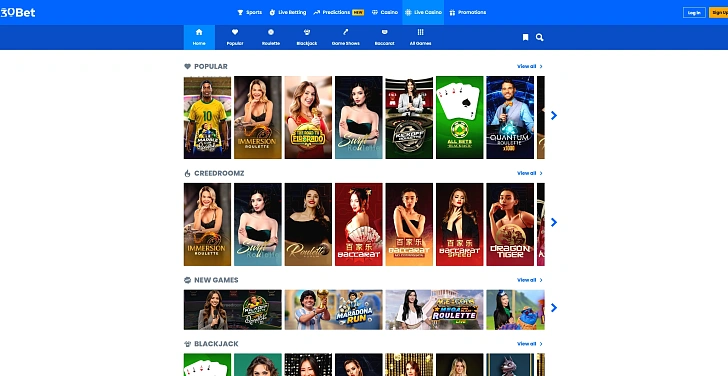Advance the New Games row right arrow
The height and width of the screenshot is (376, 728).
tap(553, 307)
